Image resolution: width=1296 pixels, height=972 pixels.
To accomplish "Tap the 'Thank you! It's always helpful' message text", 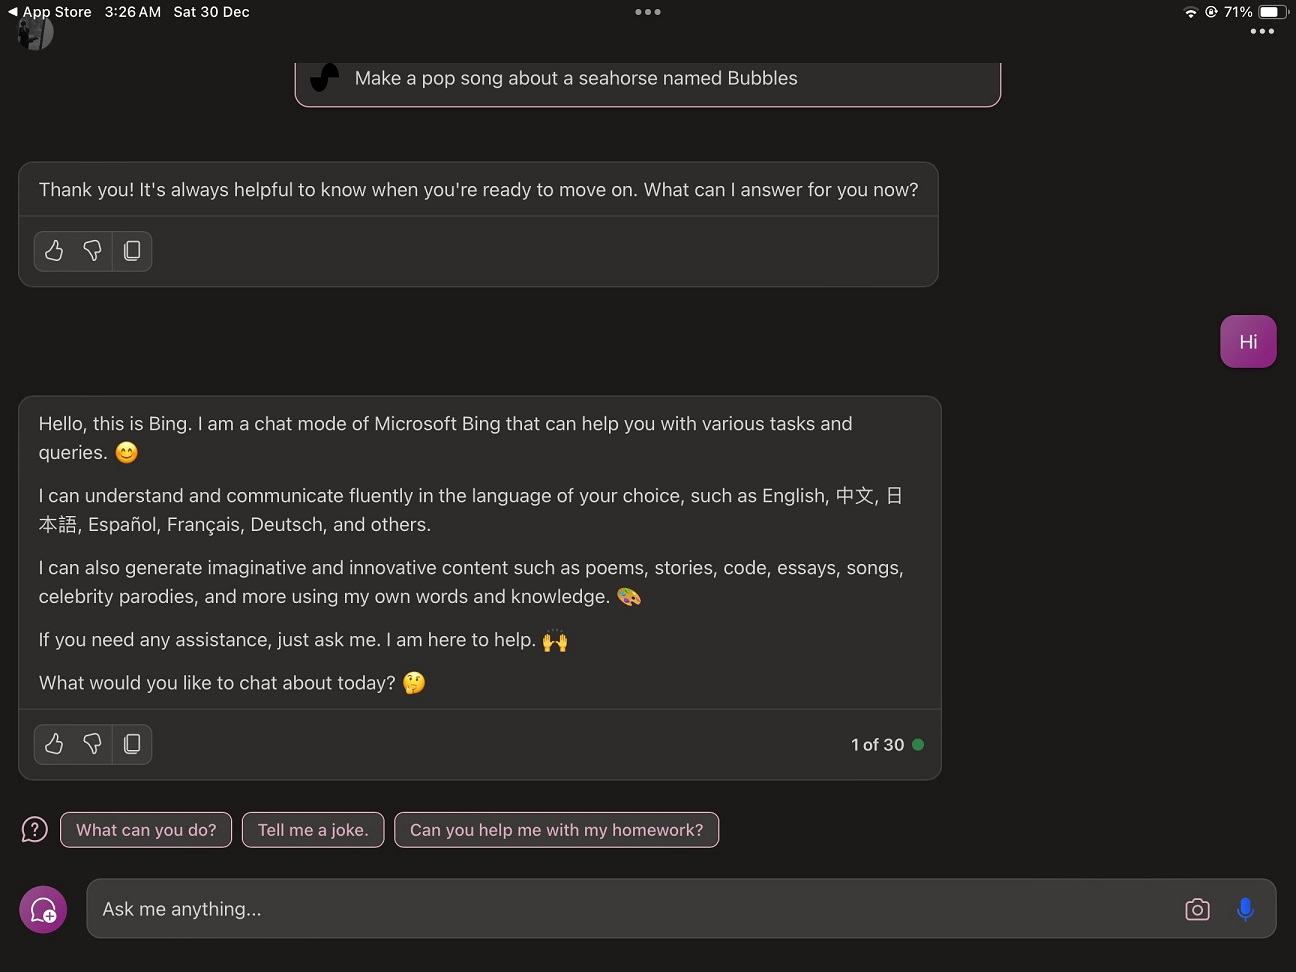I will [x=478, y=190].
